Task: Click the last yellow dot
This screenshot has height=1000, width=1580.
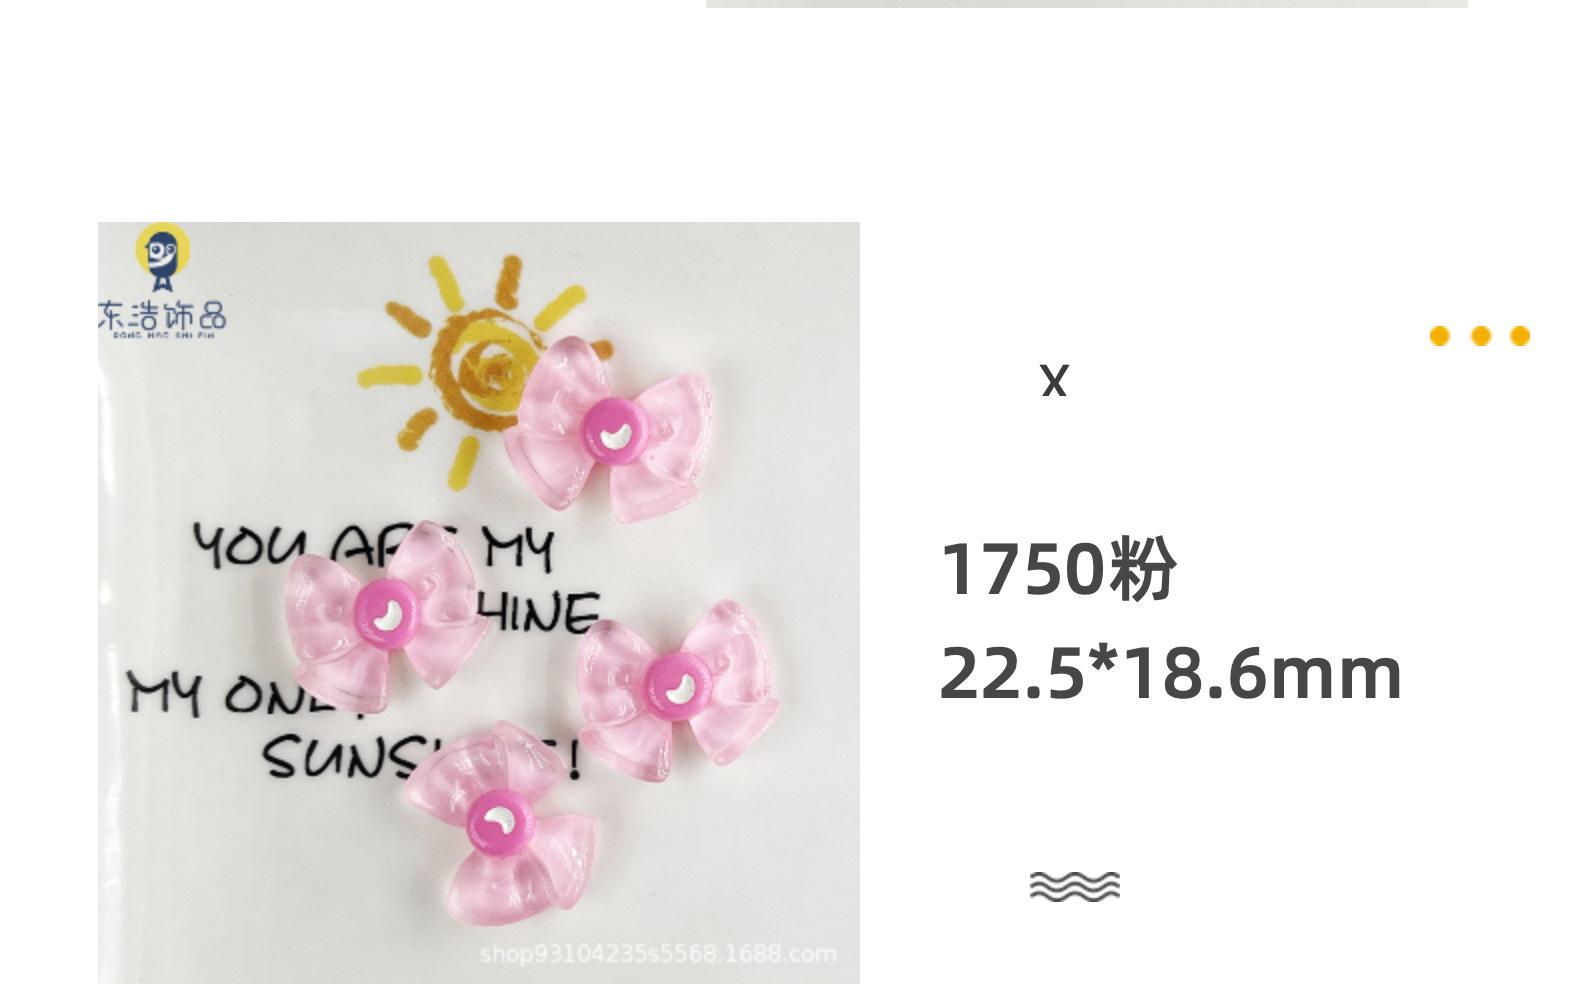Action: tap(1520, 336)
